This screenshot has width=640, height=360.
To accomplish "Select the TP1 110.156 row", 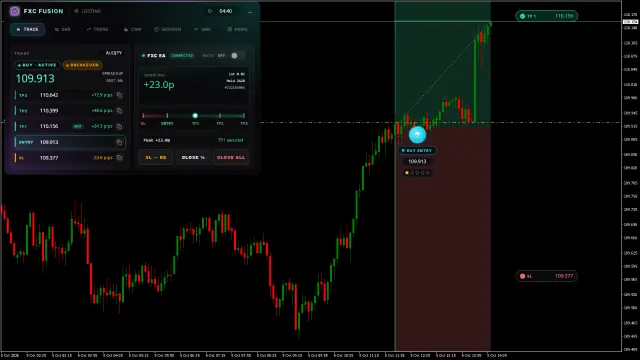I will pyautogui.click(x=69, y=127).
